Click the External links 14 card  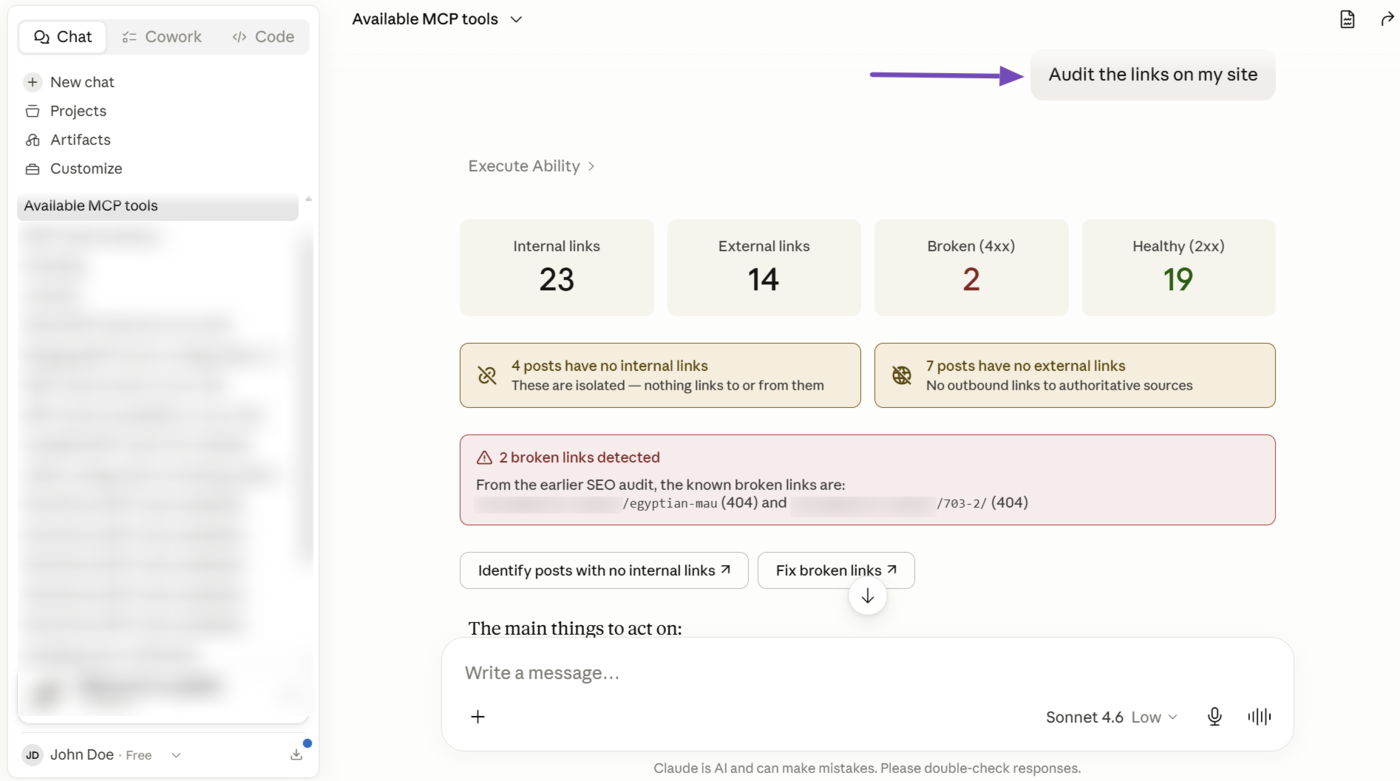764,268
